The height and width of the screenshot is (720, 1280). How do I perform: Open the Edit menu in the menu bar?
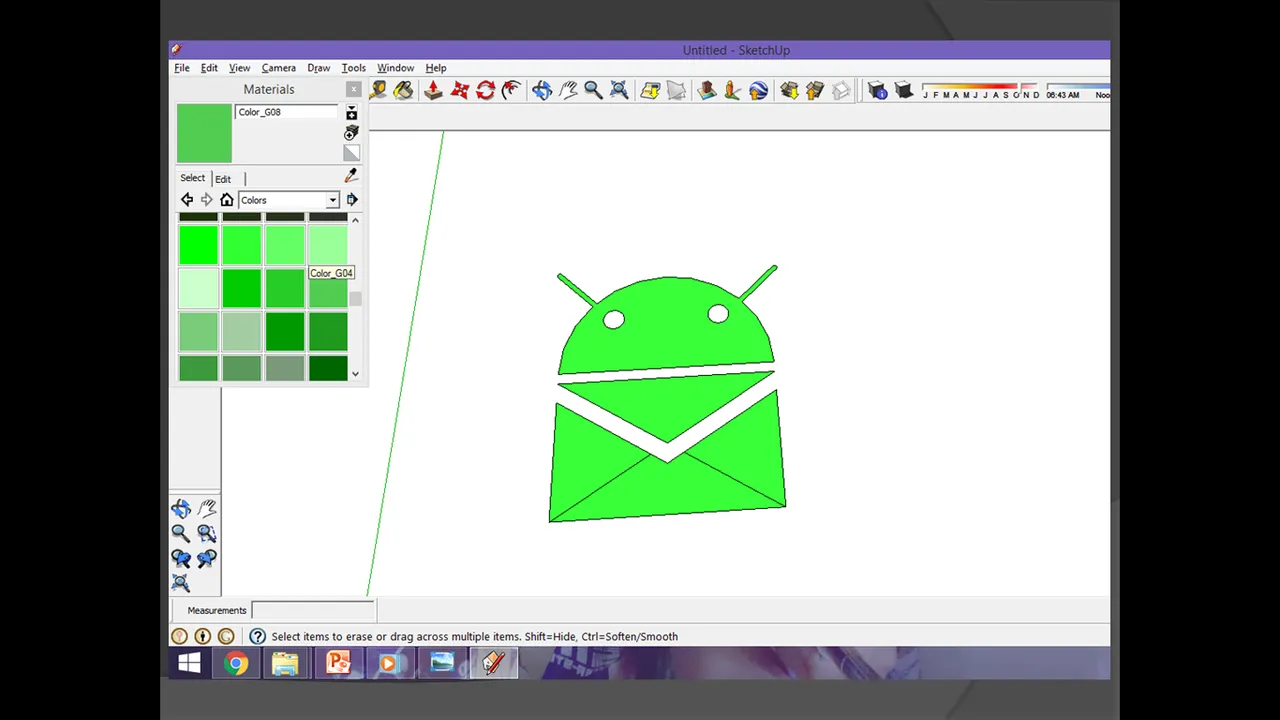click(x=209, y=68)
